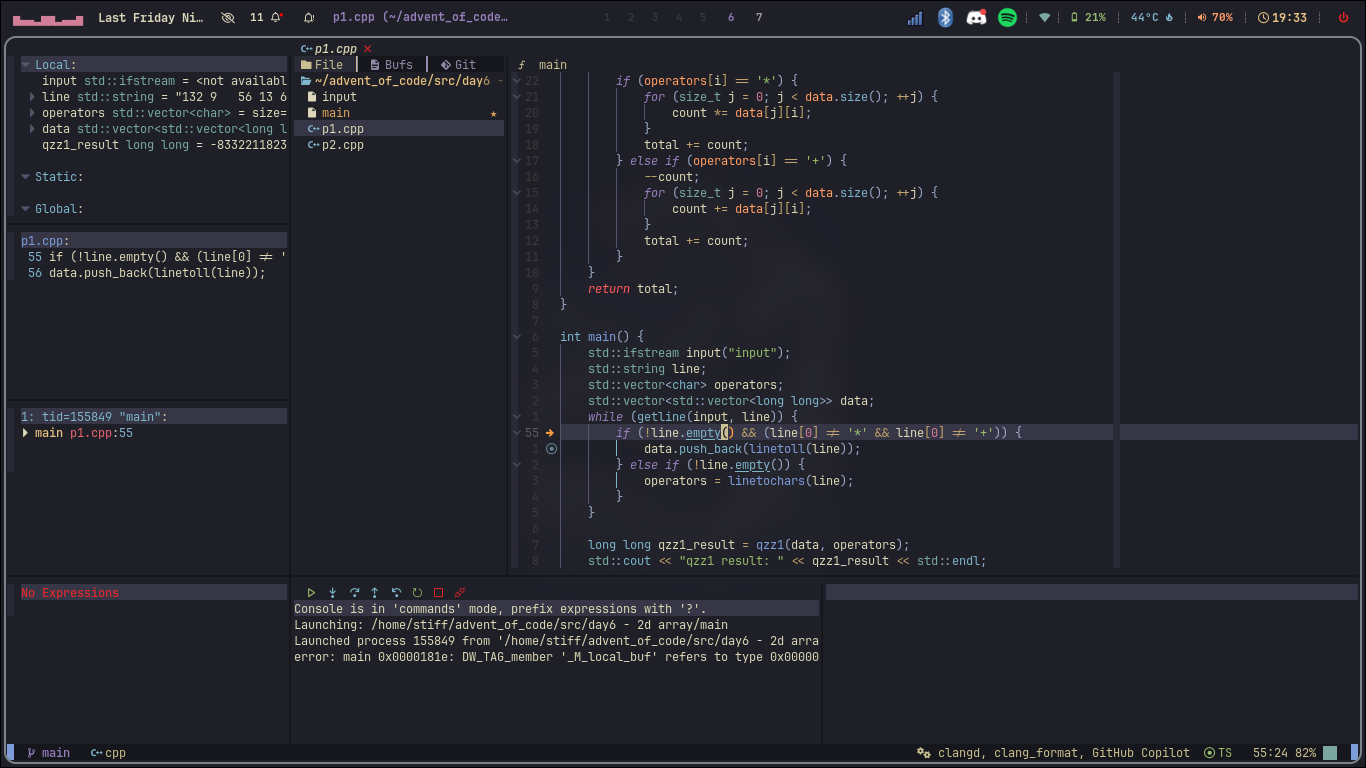
Task: Click GitHub Copilot in the status bar
Action: tap(1140, 753)
